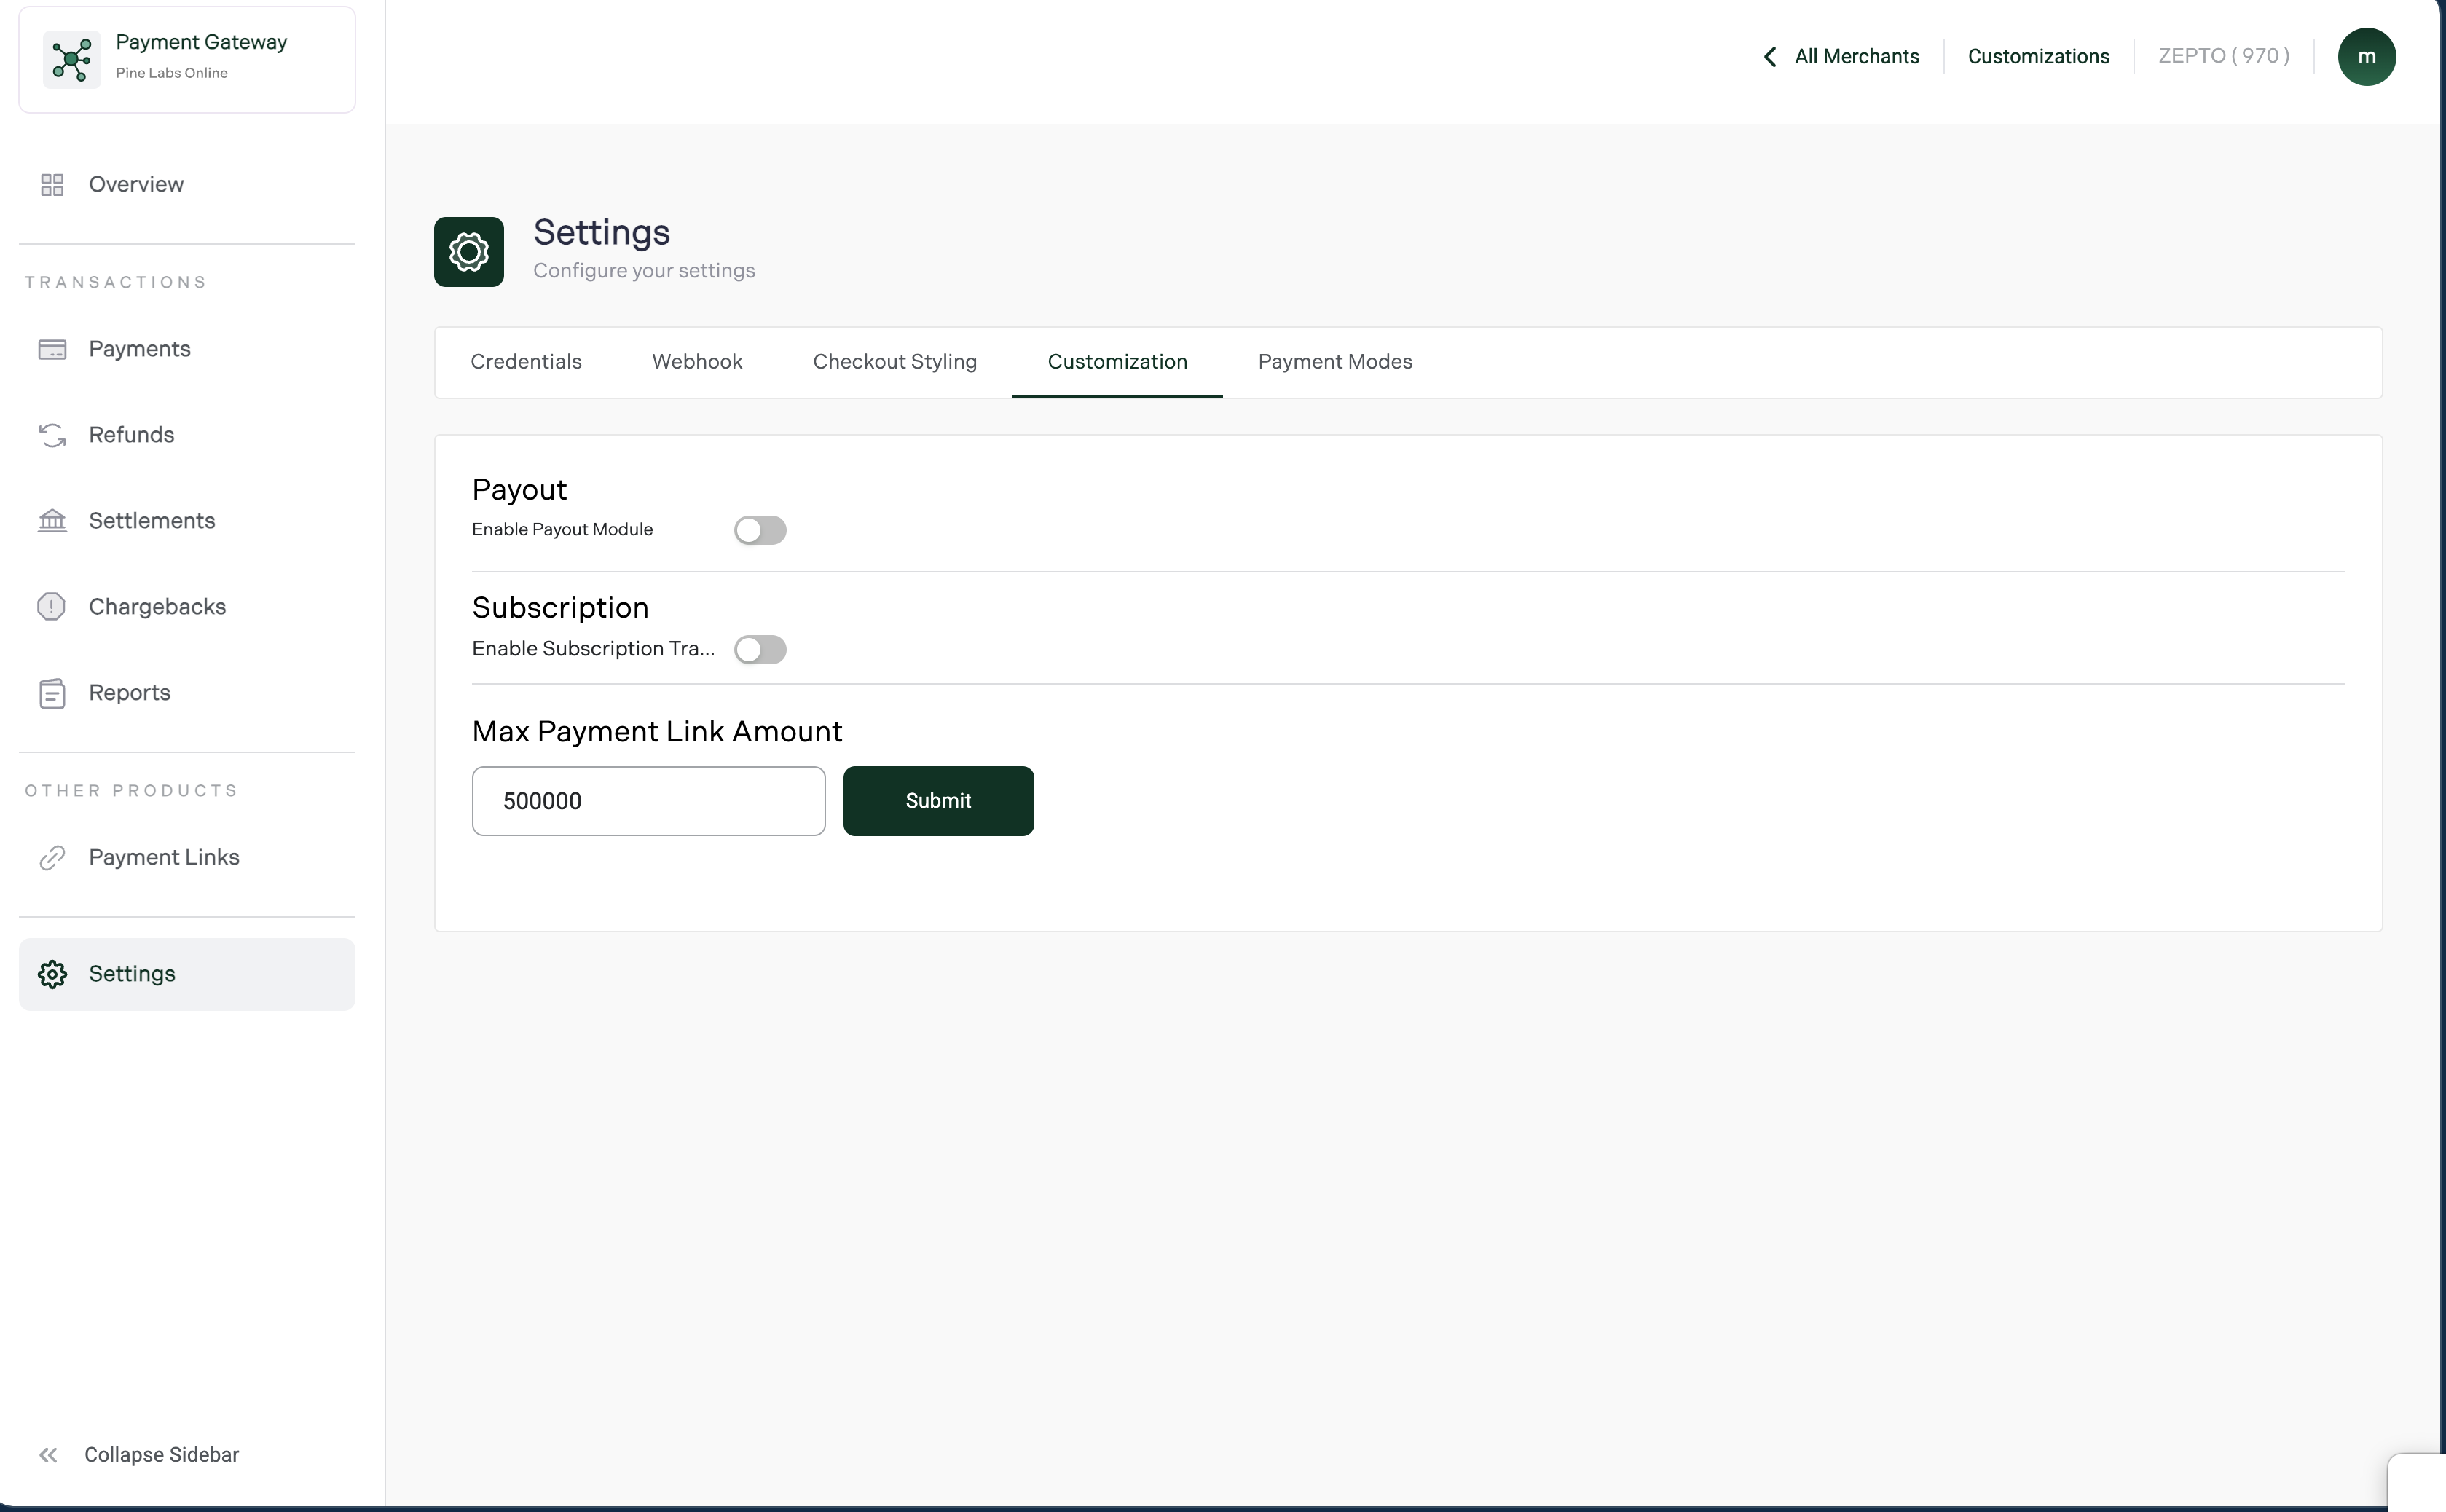The width and height of the screenshot is (2446, 1512).
Task: Click the Overview grid icon
Action: 52,185
